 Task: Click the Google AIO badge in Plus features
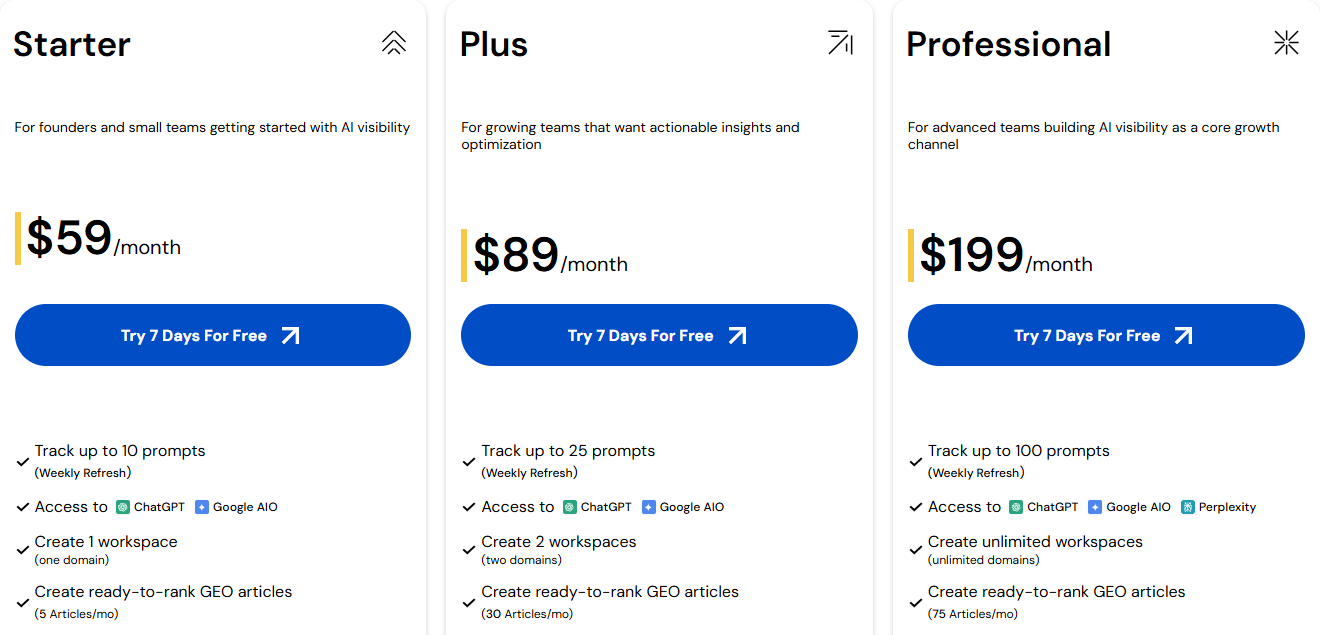[x=684, y=507]
